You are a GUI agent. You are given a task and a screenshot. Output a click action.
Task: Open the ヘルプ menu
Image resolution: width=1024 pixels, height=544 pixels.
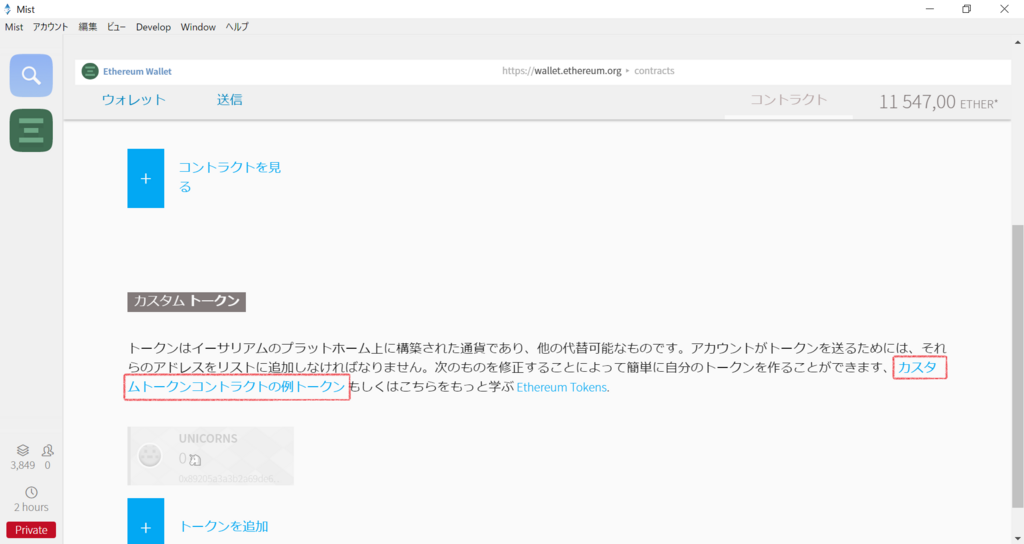237,27
